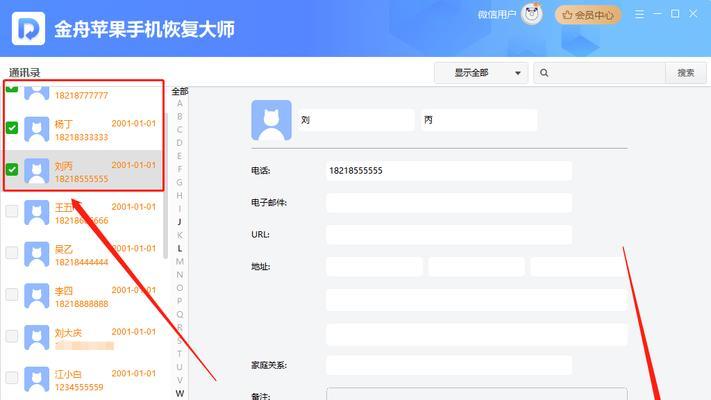The height and width of the screenshot is (400, 711).
Task: Check the 江小白 contact checkbox
Action: pyautogui.click(x=12, y=378)
